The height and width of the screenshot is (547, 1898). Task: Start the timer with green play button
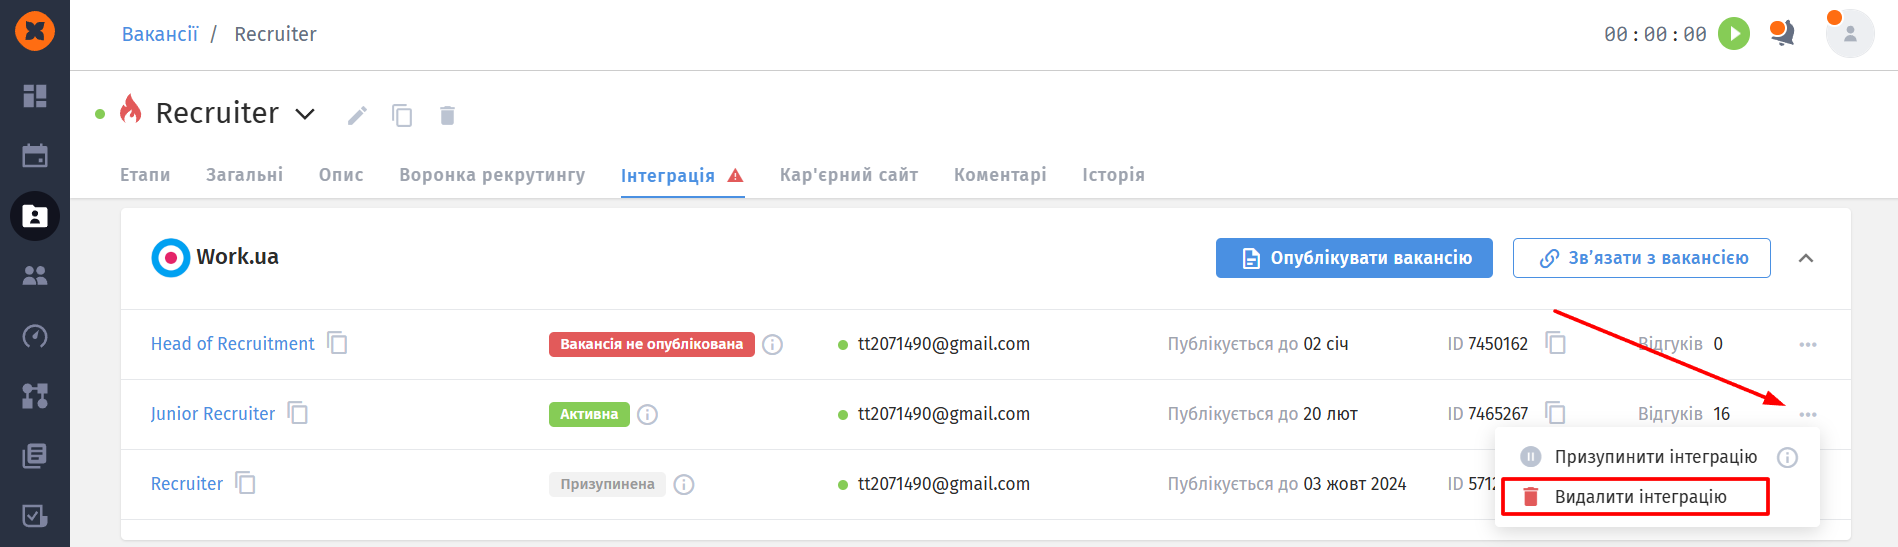1734,34
